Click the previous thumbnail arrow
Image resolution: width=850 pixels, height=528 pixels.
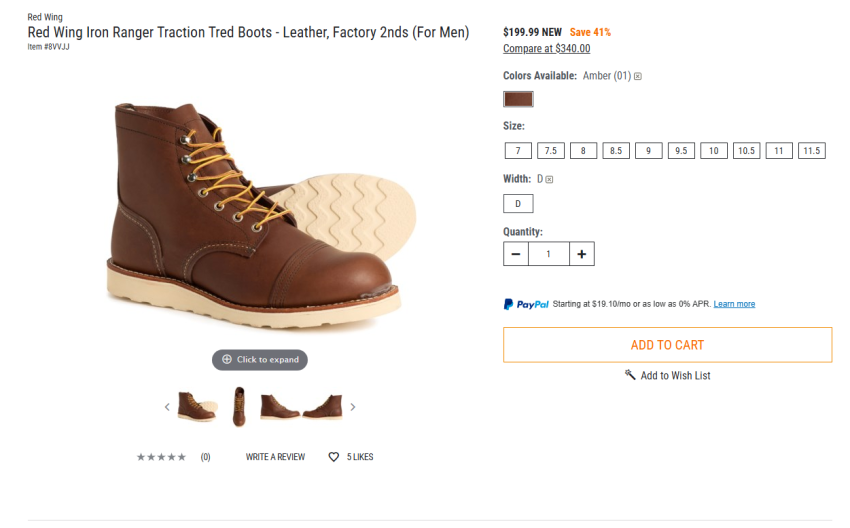(167, 407)
